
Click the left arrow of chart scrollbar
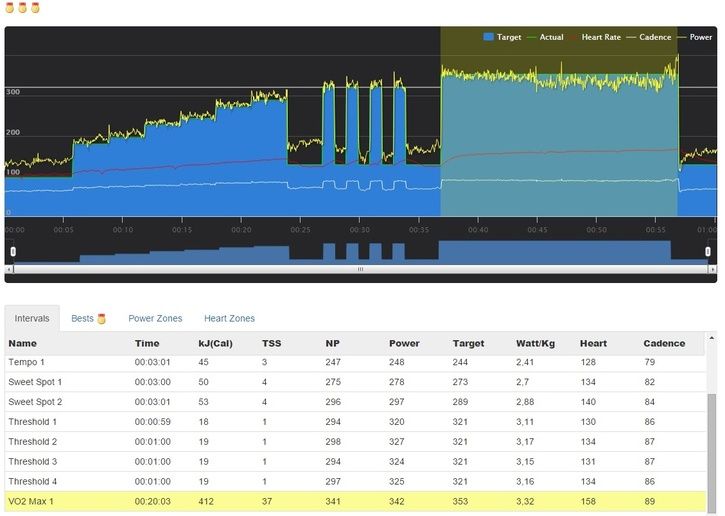pos(9,269)
